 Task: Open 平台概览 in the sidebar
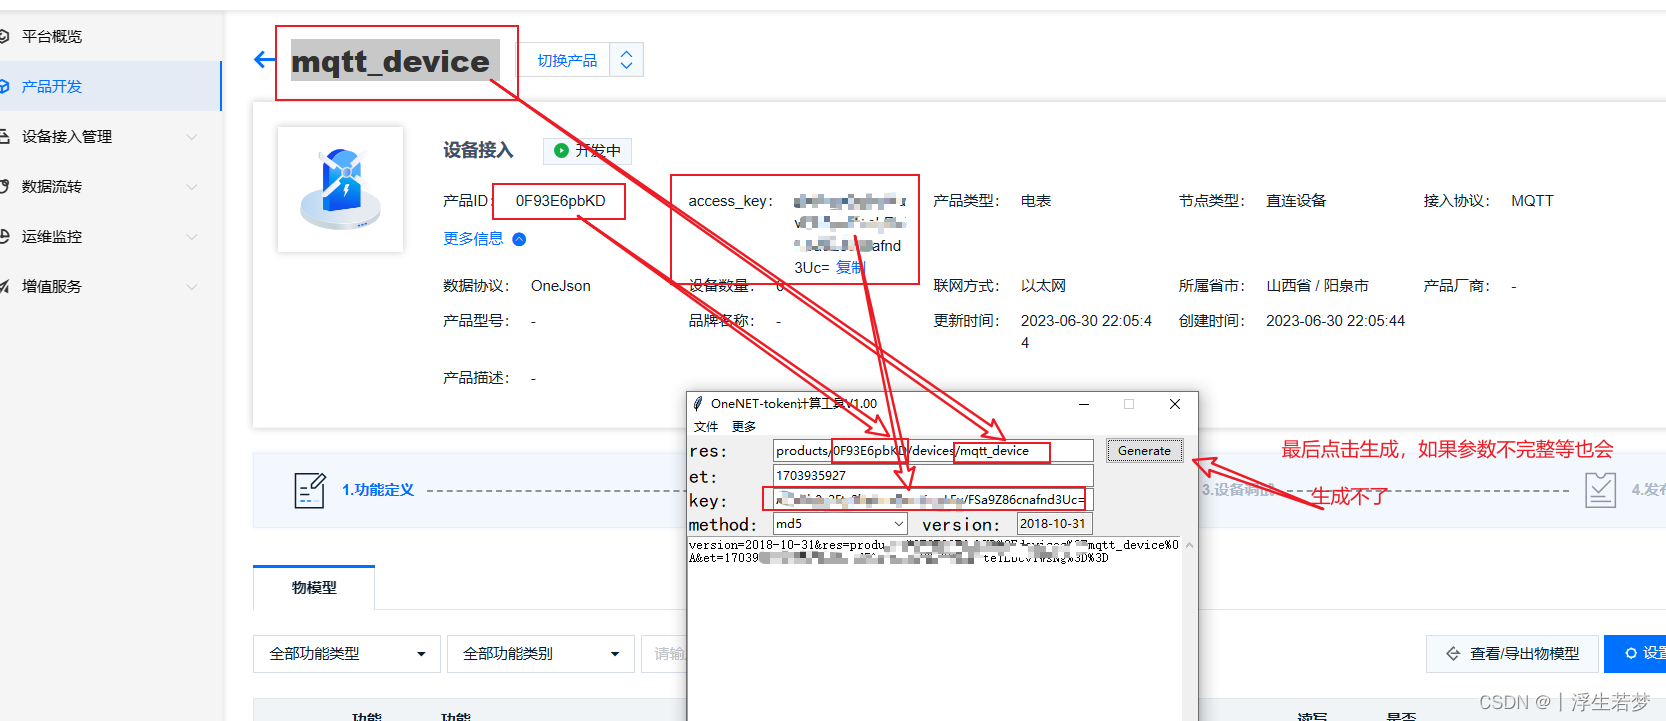[x=52, y=36]
